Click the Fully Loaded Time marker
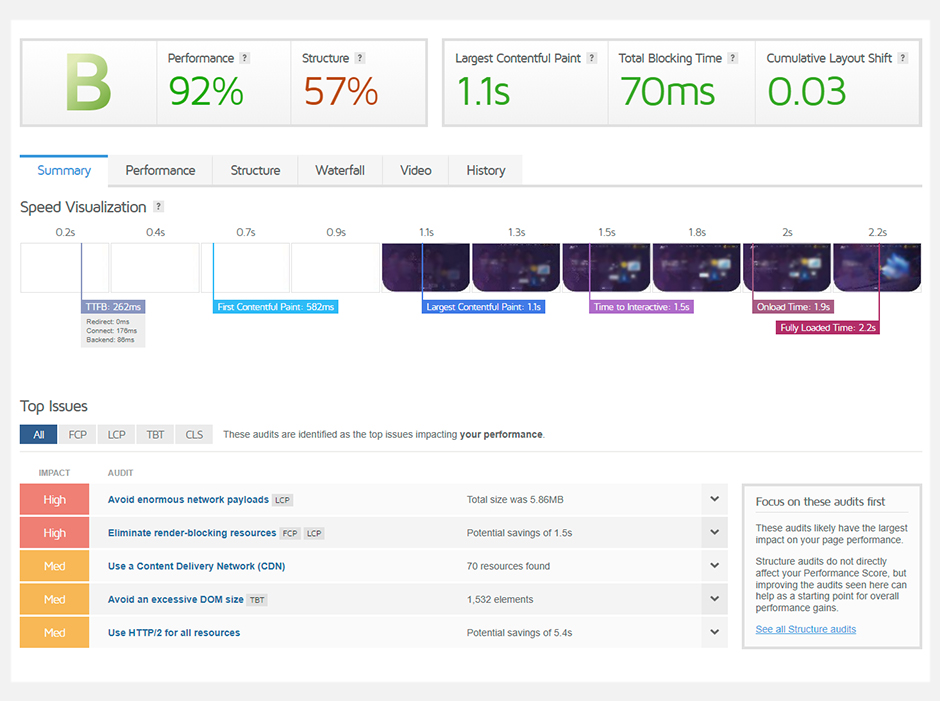The image size is (940, 701). coord(828,327)
